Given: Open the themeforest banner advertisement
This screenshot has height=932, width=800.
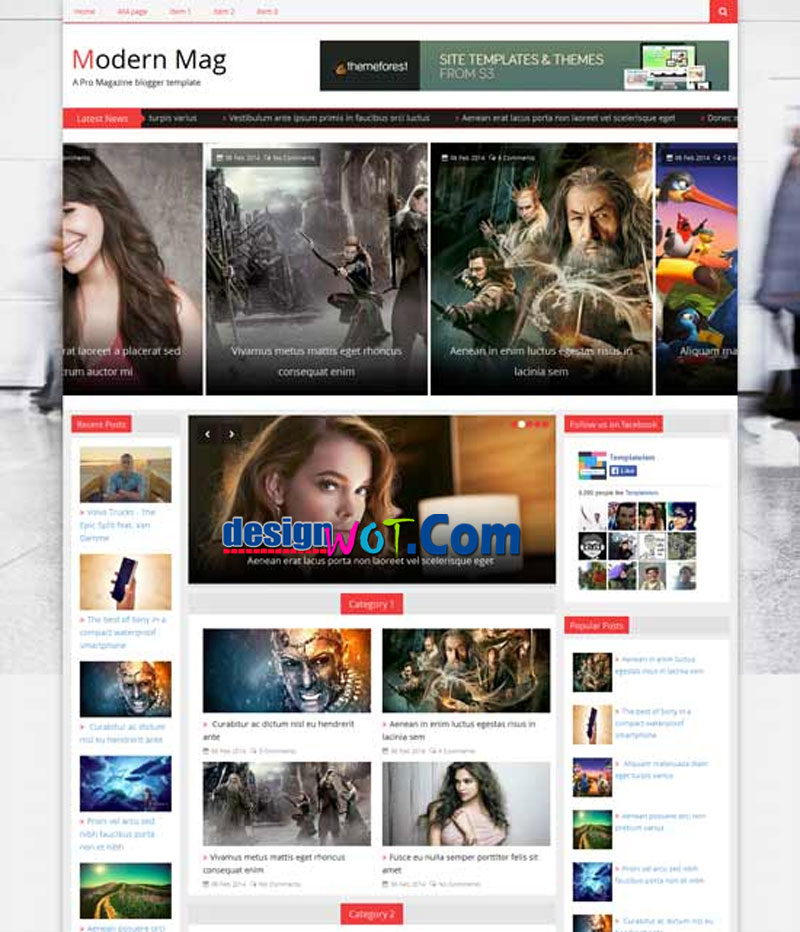Looking at the screenshot, I should tap(524, 65).
